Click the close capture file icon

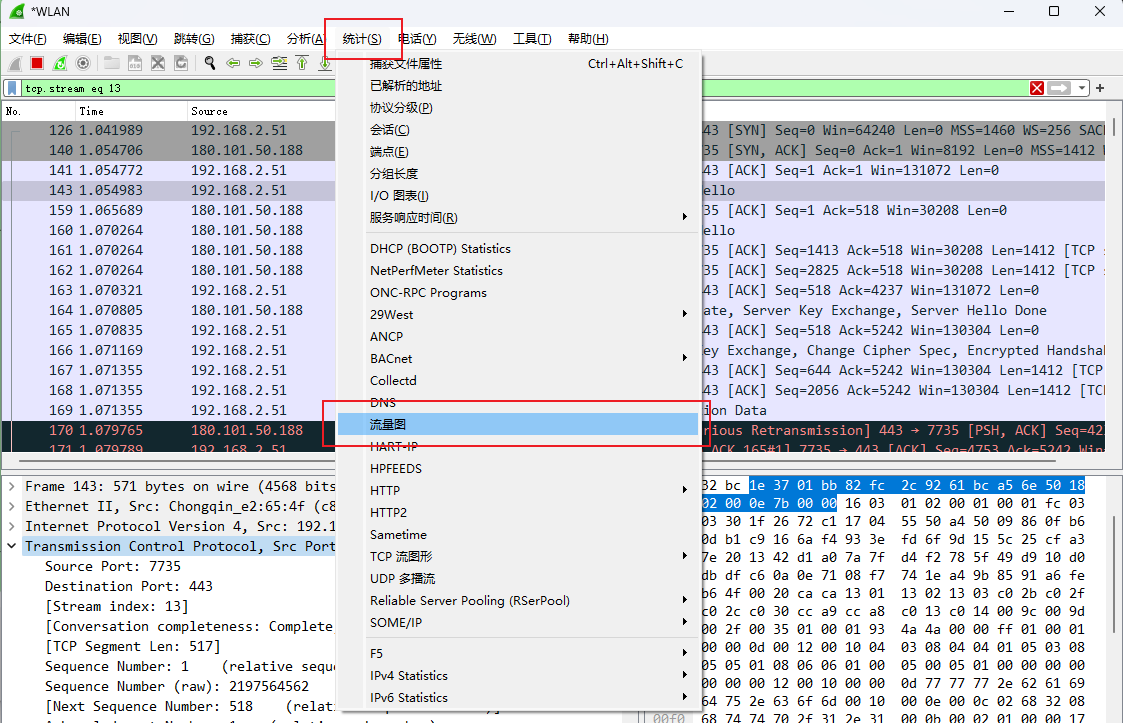coord(158,64)
